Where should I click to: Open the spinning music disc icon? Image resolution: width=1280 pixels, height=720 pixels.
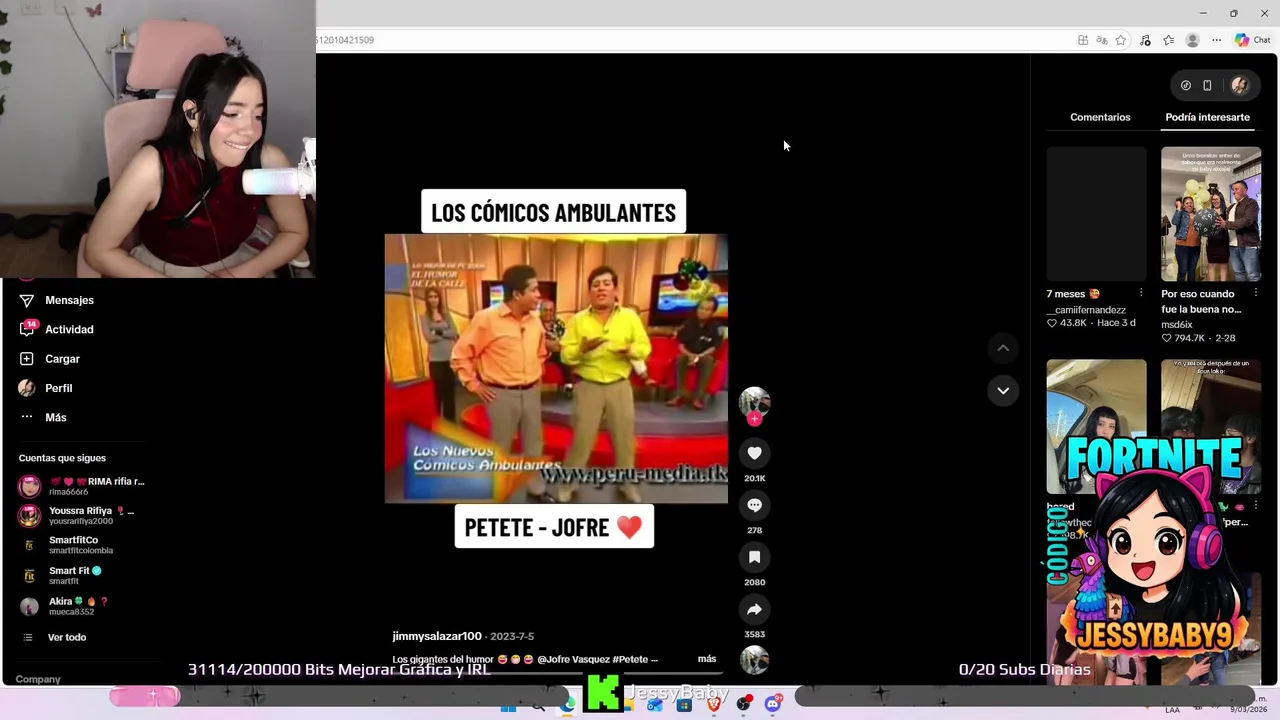coord(755,660)
